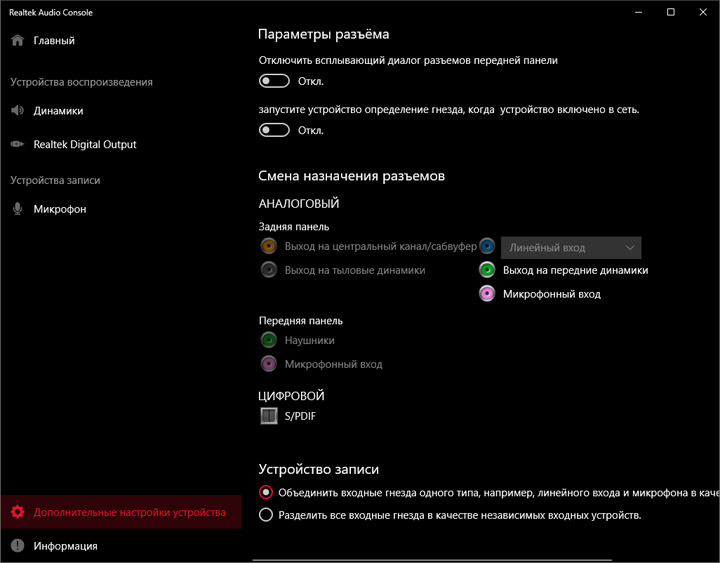The height and width of the screenshot is (563, 720).
Task: Select Микрофон recording device
Action: pos(59,209)
